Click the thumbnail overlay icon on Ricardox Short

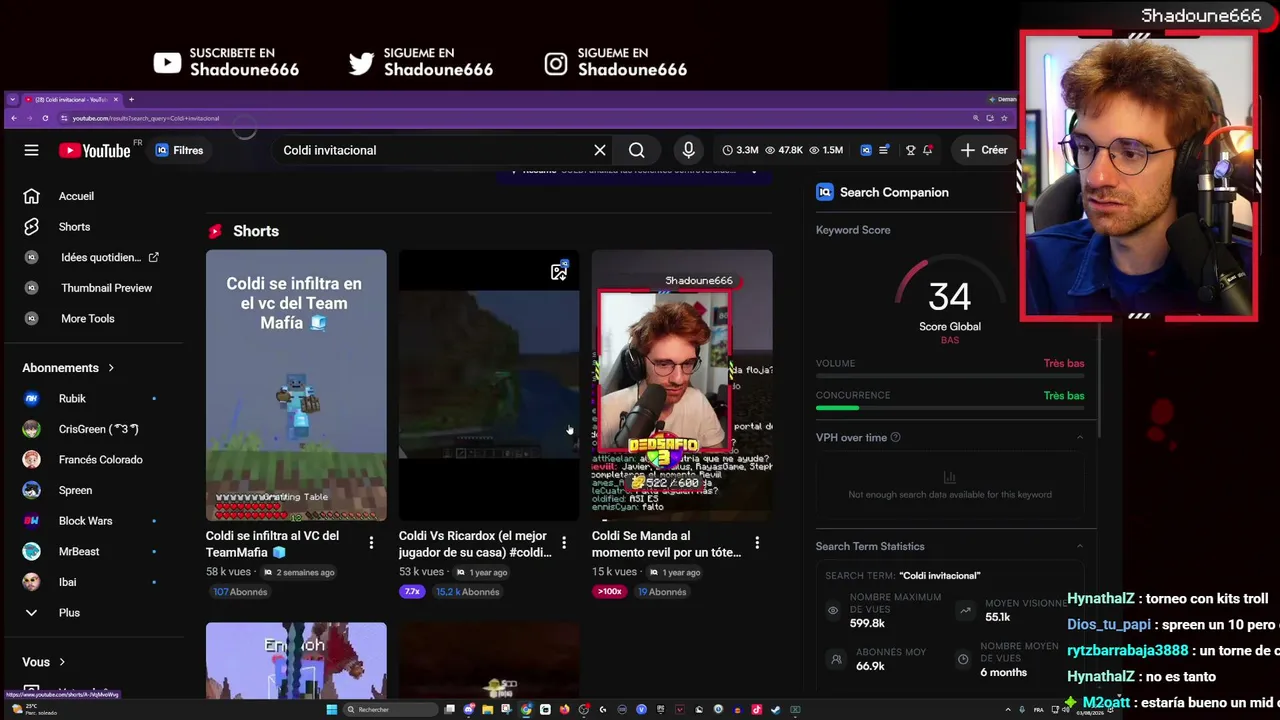559,271
